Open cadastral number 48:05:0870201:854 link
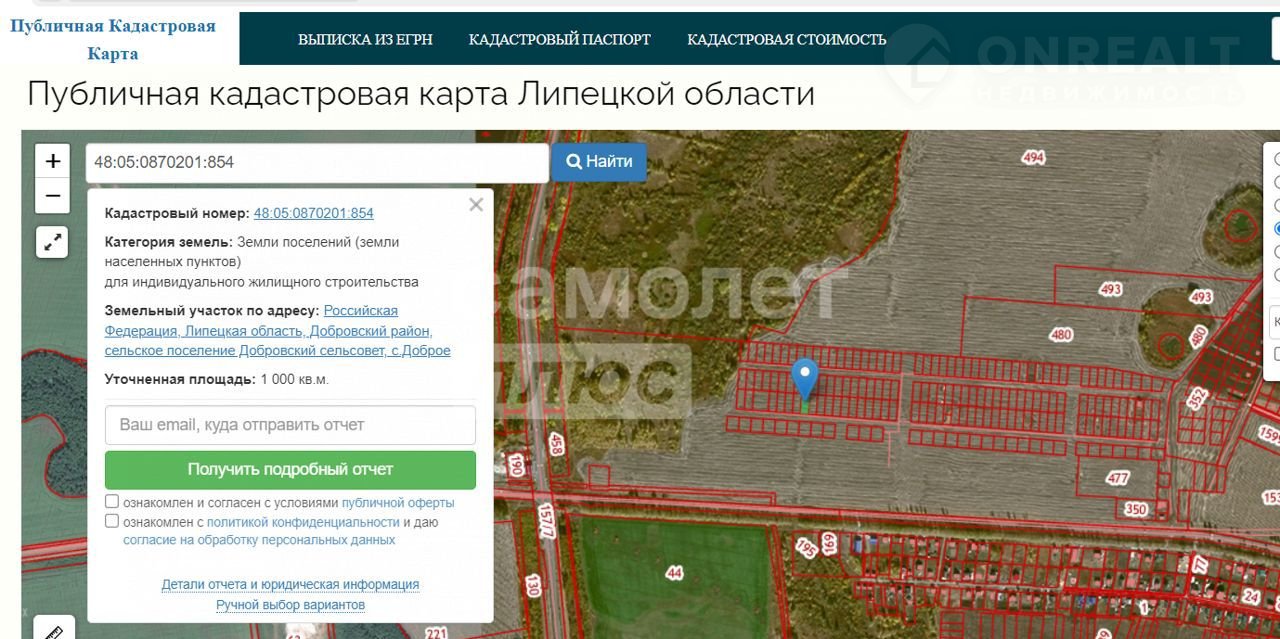This screenshot has width=1280, height=639. (313, 213)
